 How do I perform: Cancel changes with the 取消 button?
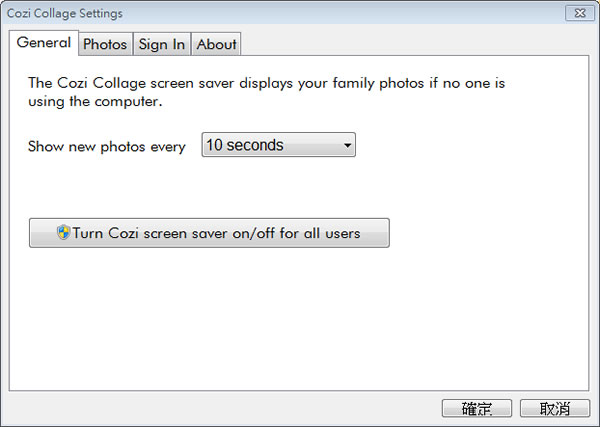pos(555,409)
